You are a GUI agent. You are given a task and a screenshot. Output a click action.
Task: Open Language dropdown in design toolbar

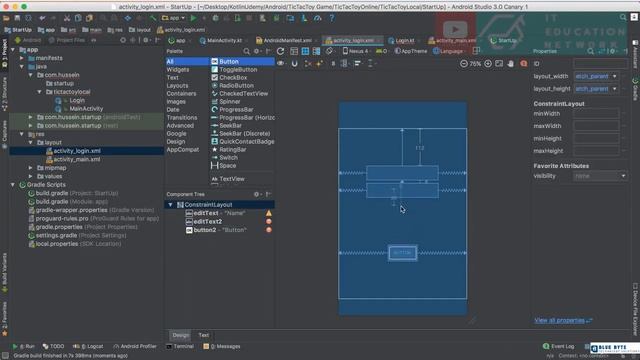click(x=449, y=51)
